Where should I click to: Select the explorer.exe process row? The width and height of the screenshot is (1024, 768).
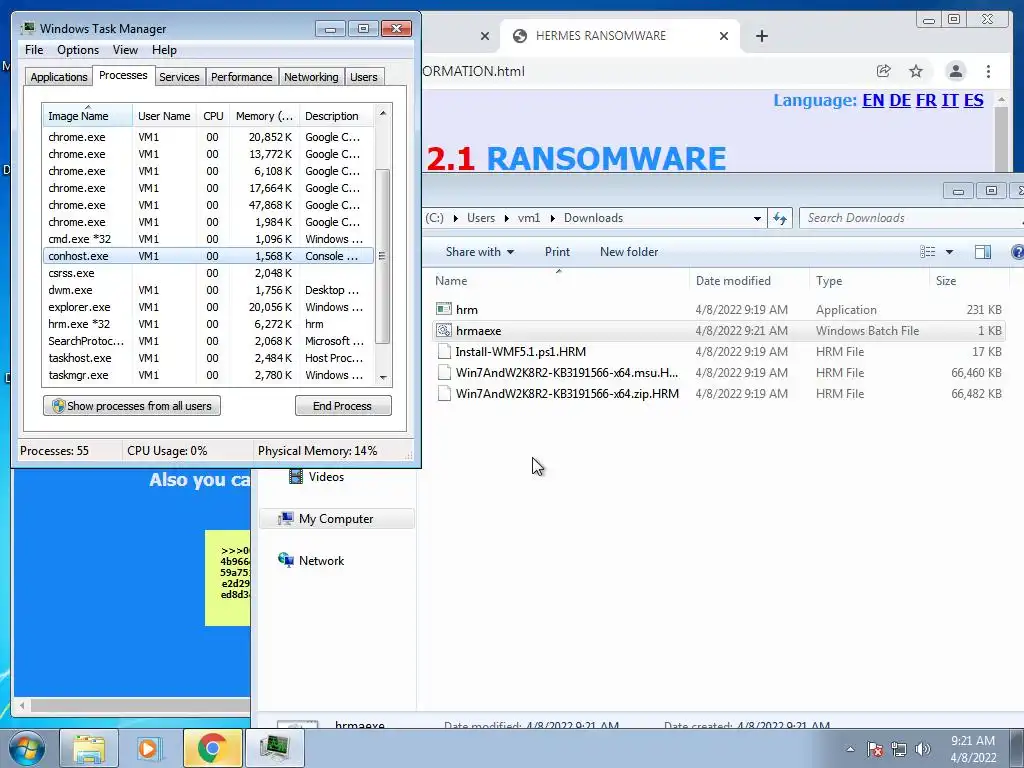208,307
